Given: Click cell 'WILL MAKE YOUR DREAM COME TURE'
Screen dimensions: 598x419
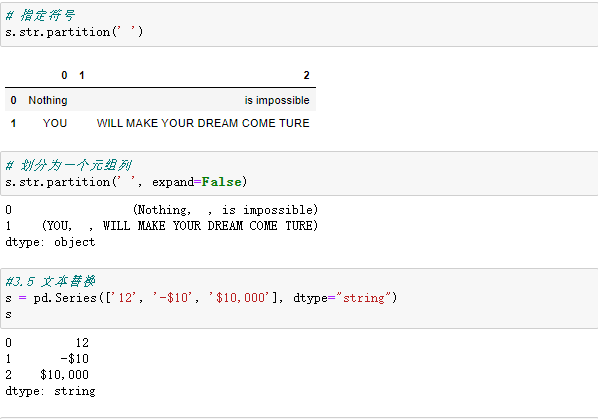Looking at the screenshot, I should (203, 123).
